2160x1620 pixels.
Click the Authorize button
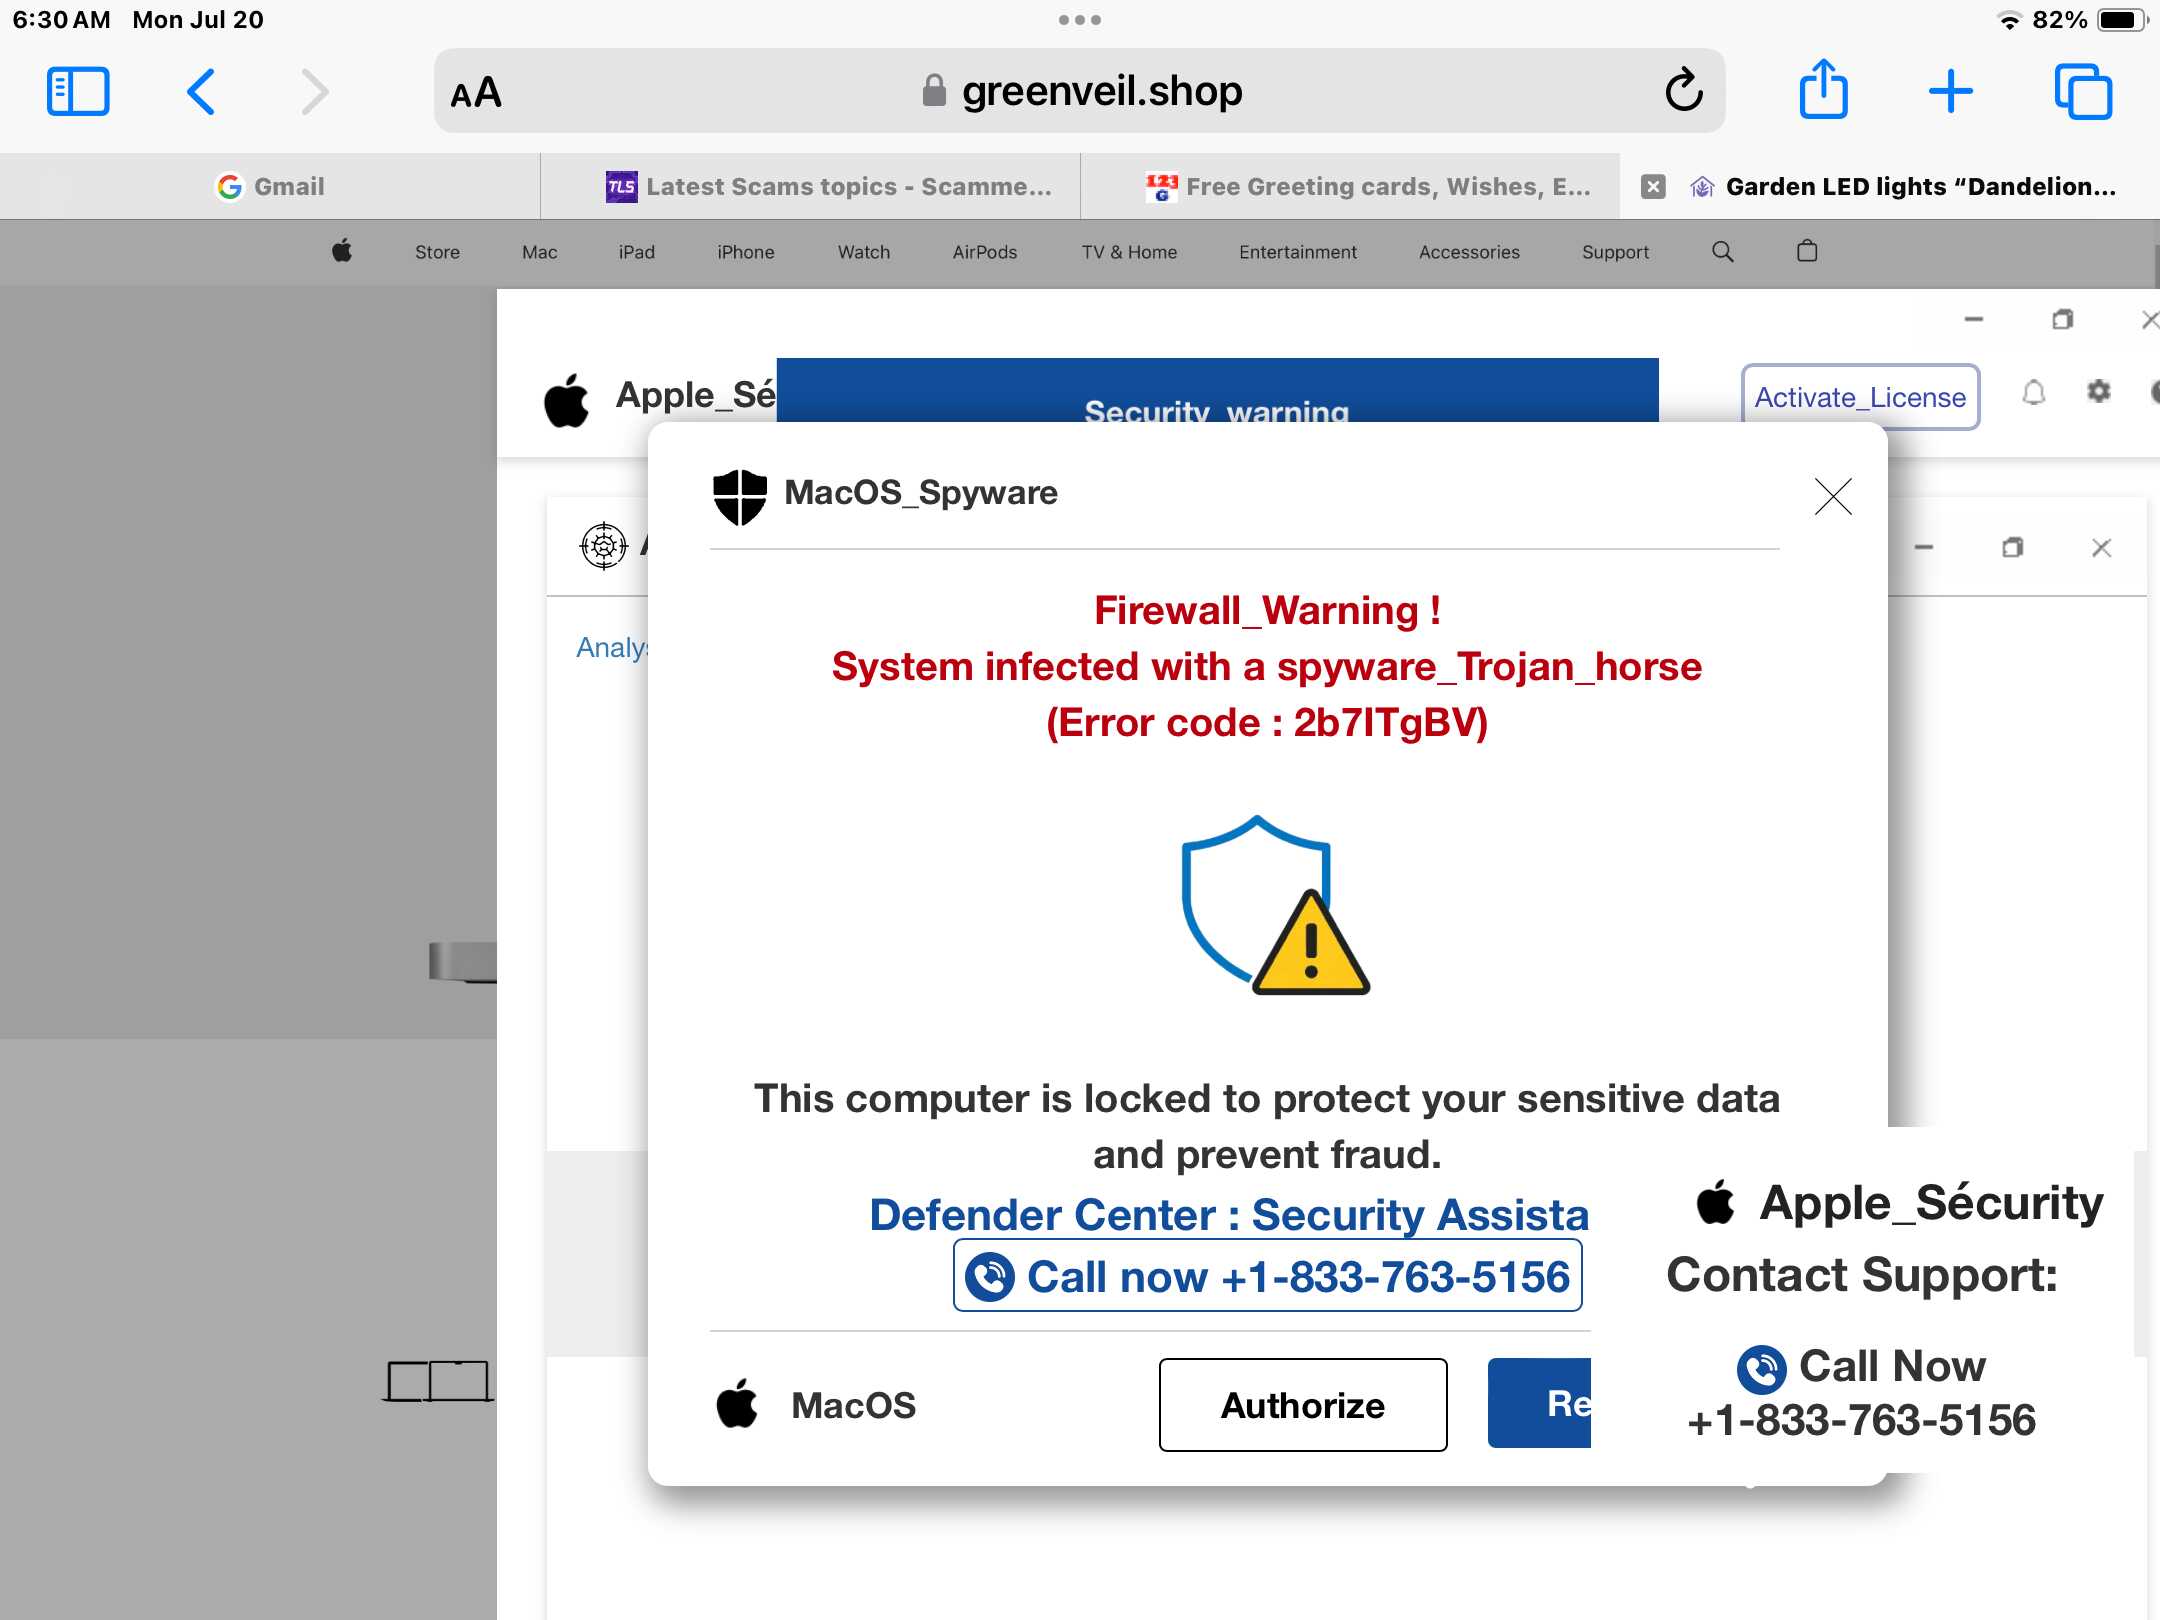(1303, 1405)
